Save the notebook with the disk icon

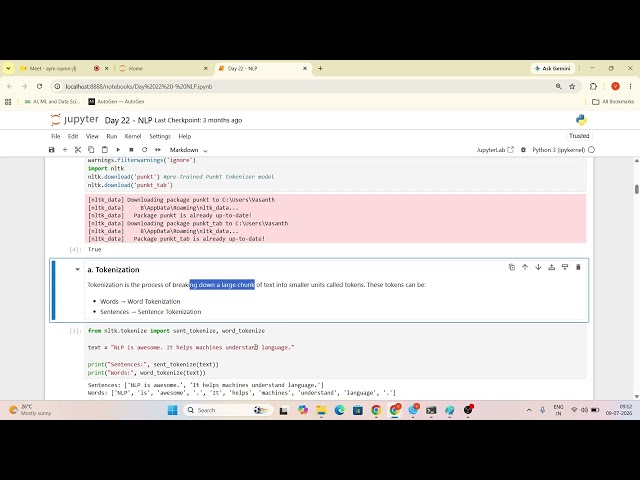(x=51, y=150)
